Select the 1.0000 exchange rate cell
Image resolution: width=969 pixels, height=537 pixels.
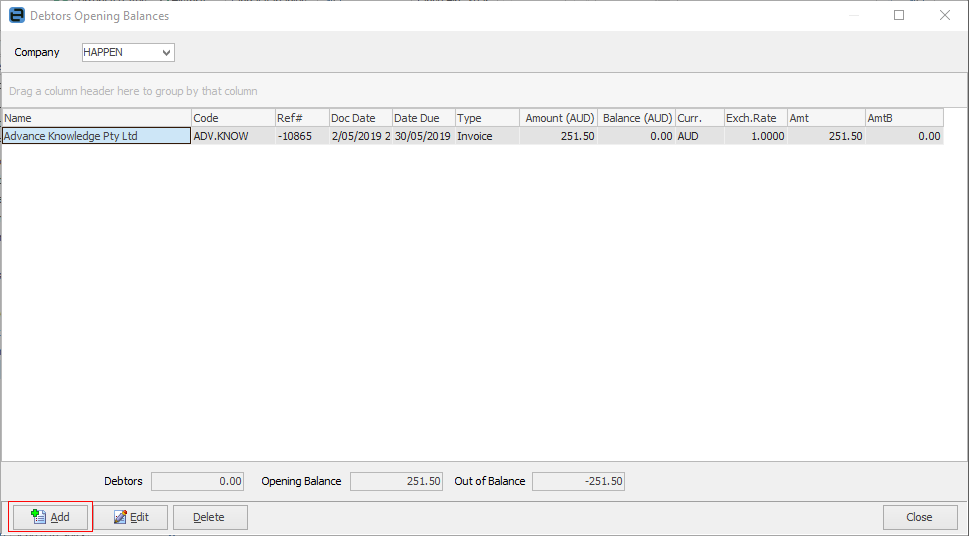click(x=756, y=136)
